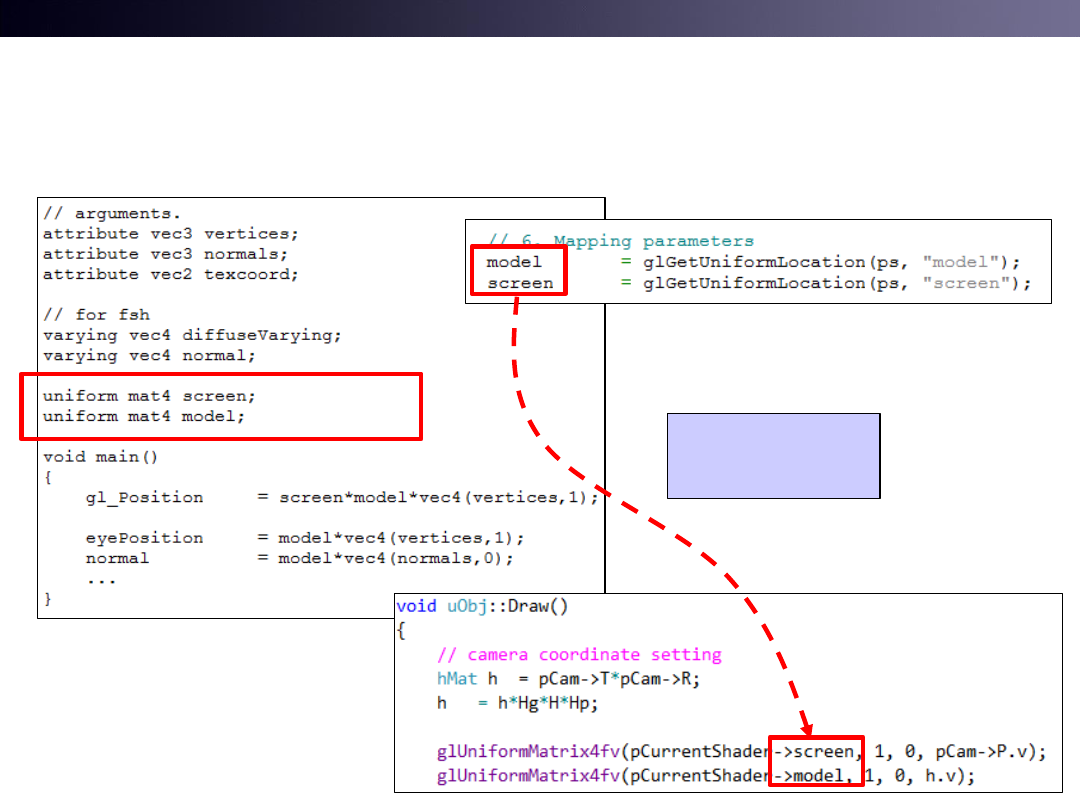Click the glGetUniformLocation call with "model" string
The width and height of the screenshot is (1080, 810).
point(830,262)
